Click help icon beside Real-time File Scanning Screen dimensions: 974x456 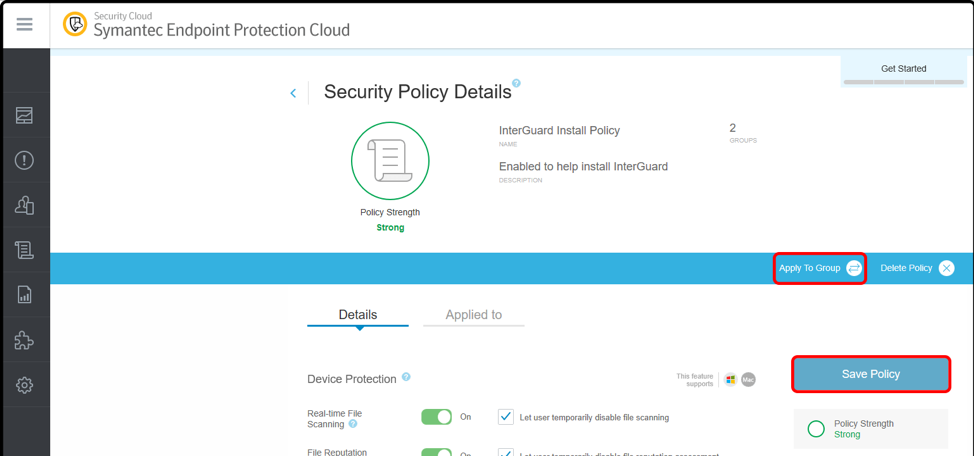(353, 424)
